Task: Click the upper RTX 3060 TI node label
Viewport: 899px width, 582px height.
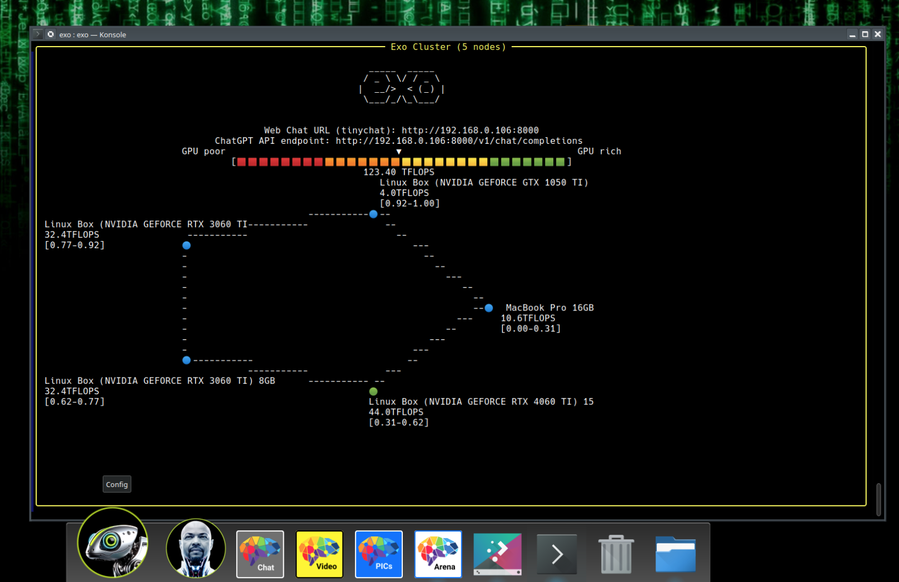Action: [146, 224]
